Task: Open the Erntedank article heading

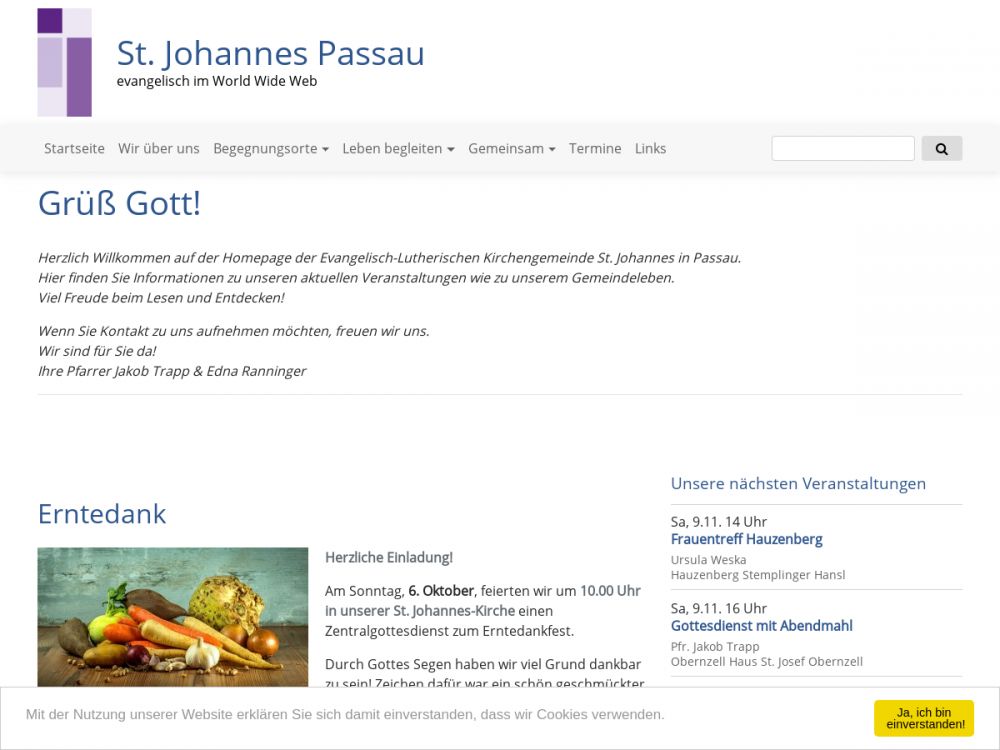Action: point(102,514)
